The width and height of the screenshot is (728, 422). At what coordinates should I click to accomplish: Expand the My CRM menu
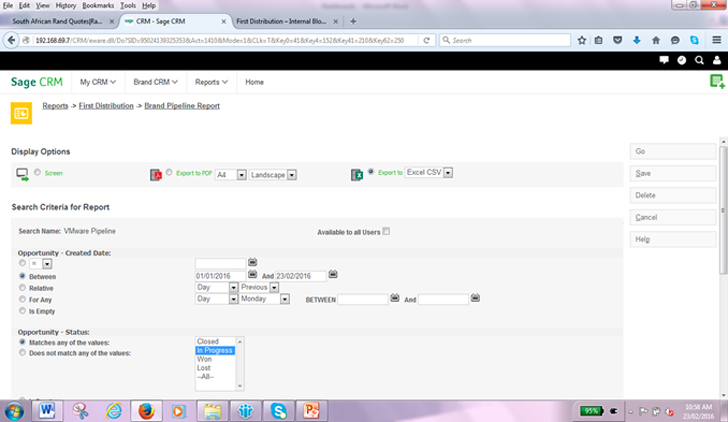pos(98,82)
